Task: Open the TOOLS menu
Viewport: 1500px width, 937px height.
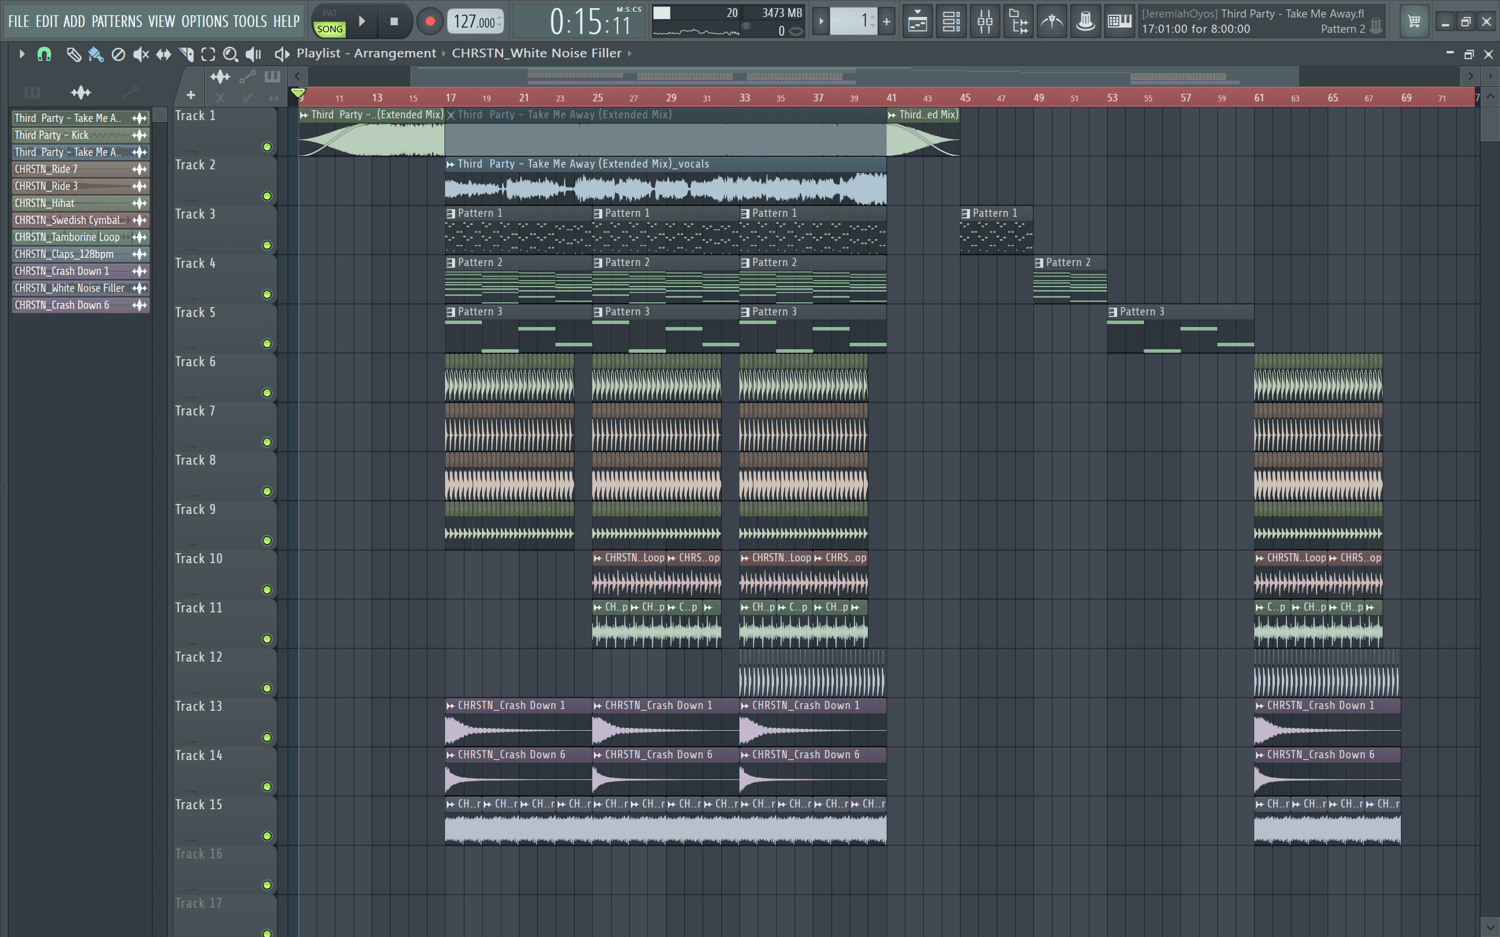Action: point(250,21)
